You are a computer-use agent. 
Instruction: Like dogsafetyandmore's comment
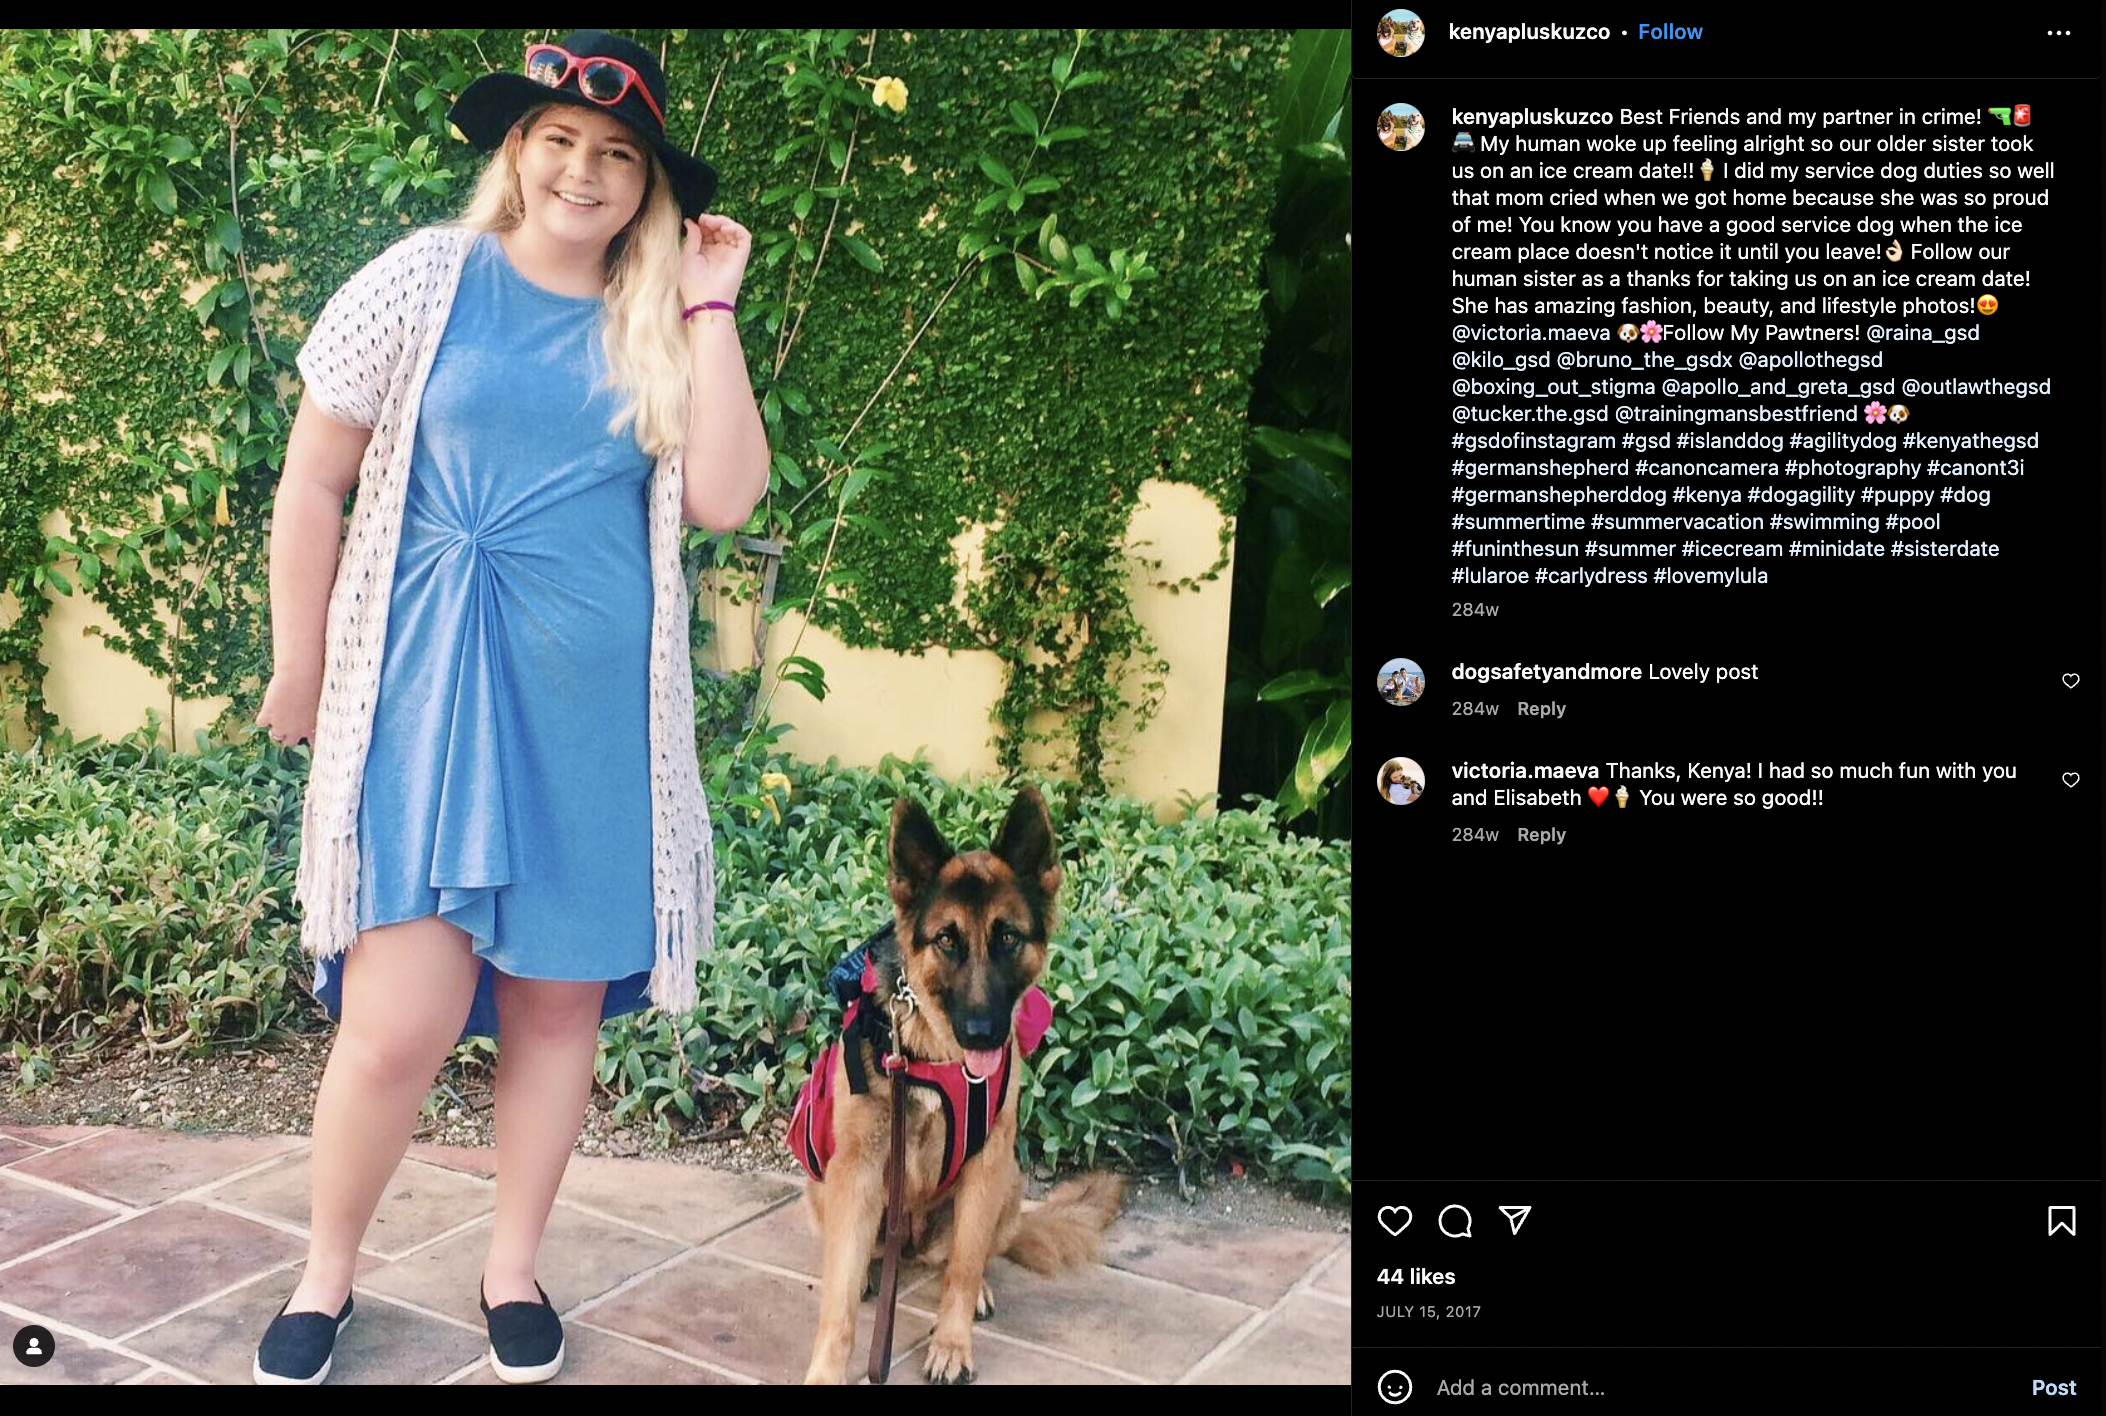click(x=2070, y=681)
